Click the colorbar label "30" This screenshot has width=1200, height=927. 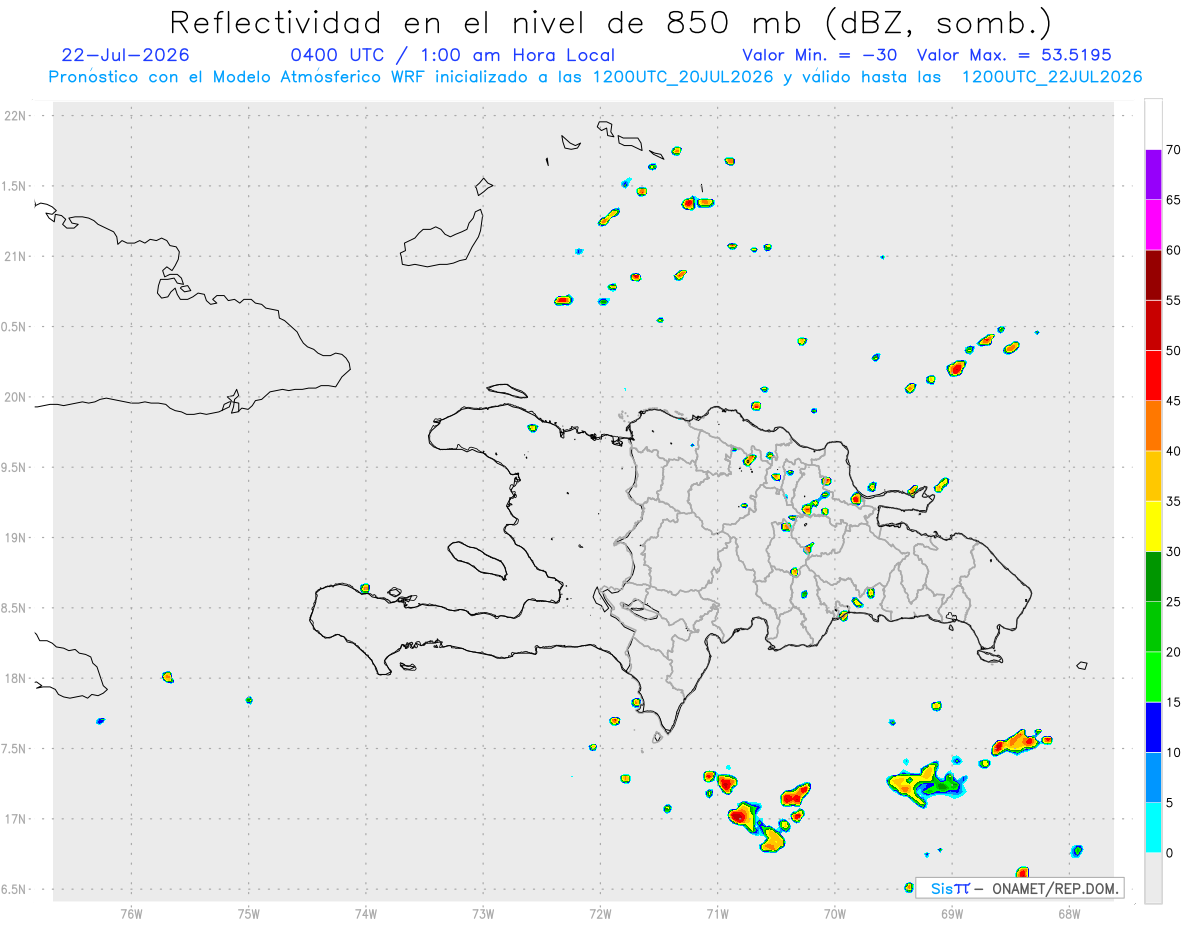tap(1174, 552)
